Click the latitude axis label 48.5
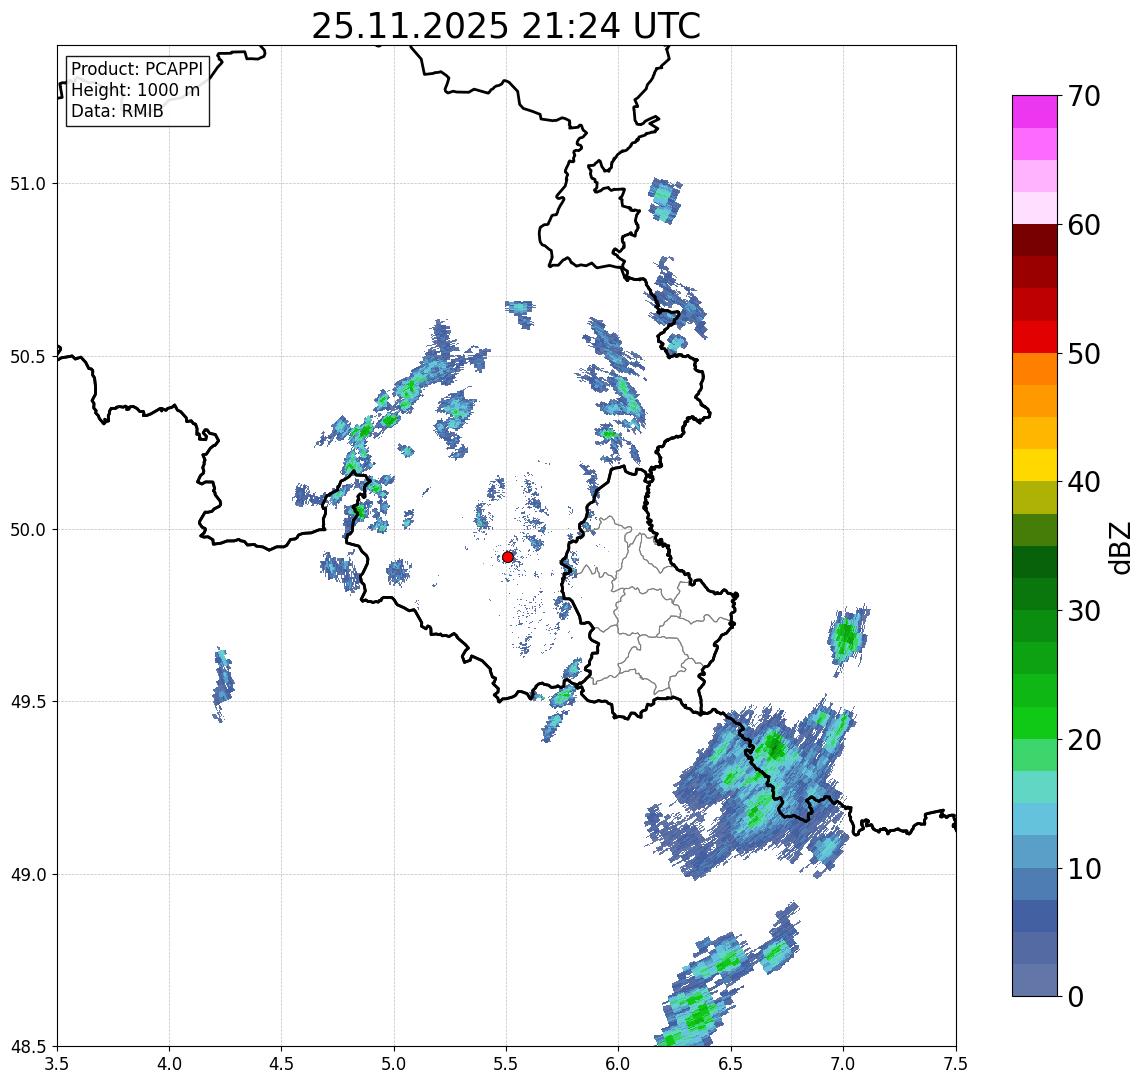 28,1046
